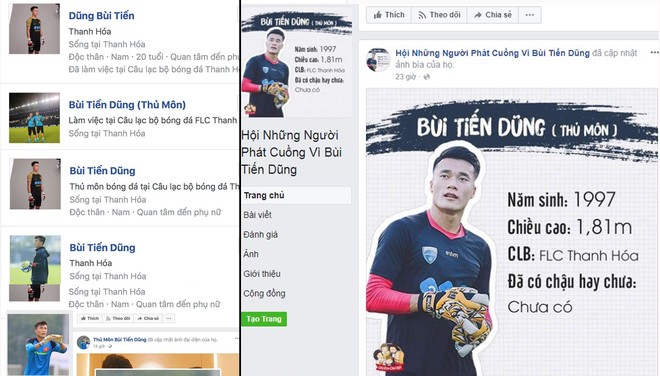
Task: Click the page avatar beside post header
Action: (378, 60)
